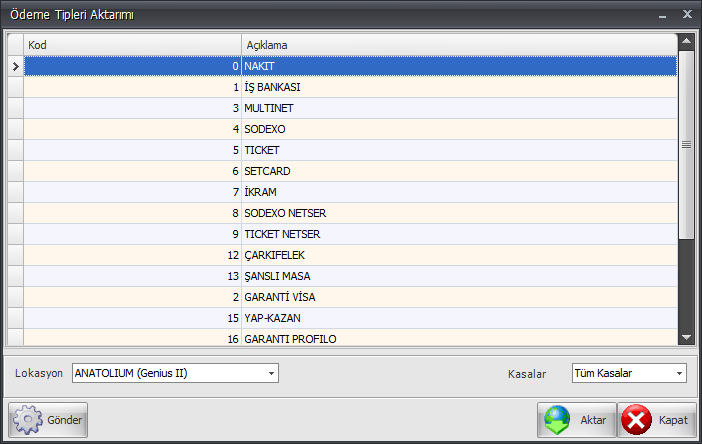Click the vertical scrollbar thumb
Screen dimensions: 702x444
686,145
